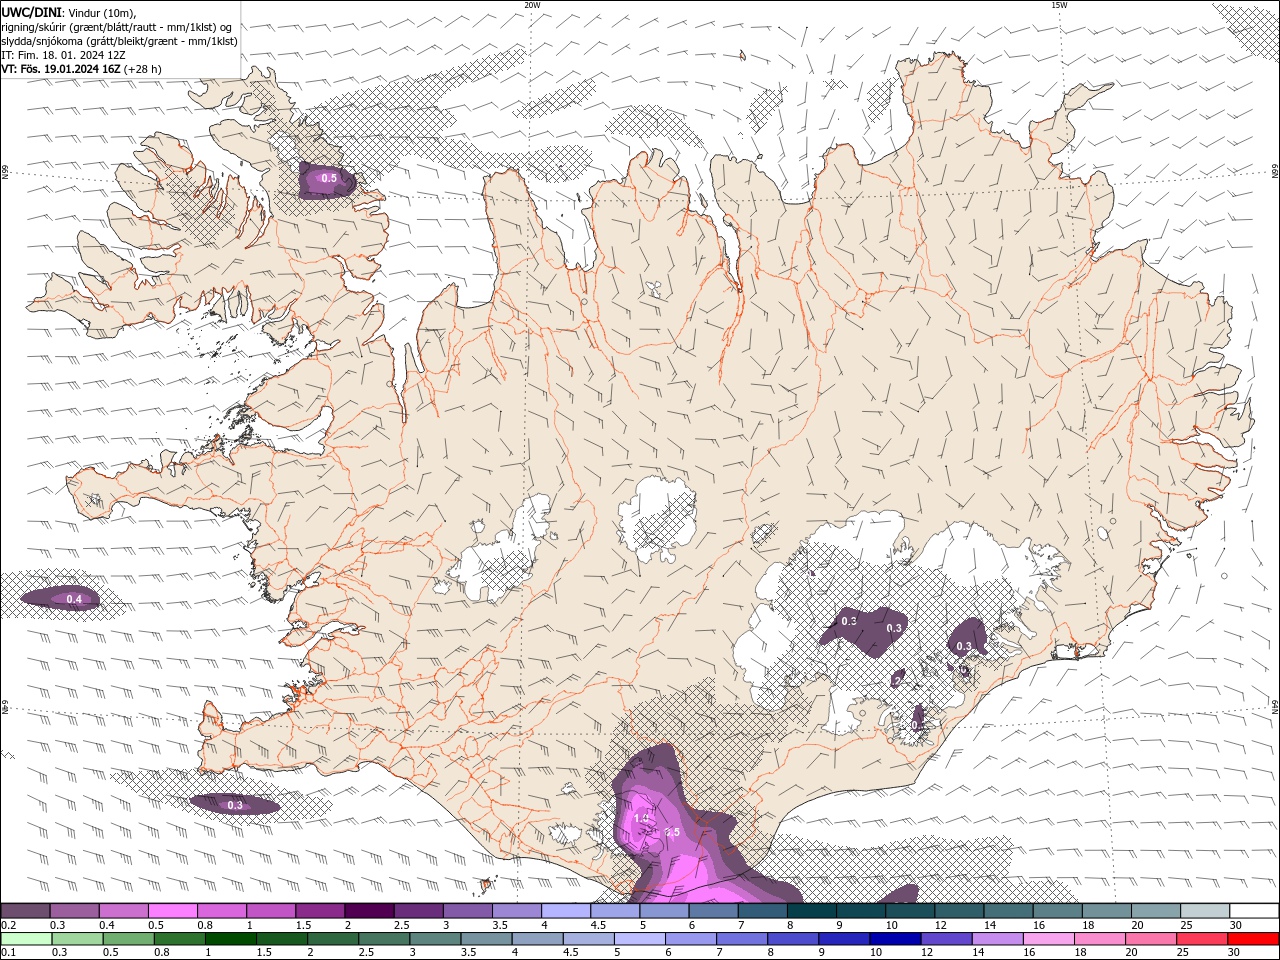1280x960 pixels.
Task: Select the 25 light gray swatch in upper scale
Action: coord(1205,911)
